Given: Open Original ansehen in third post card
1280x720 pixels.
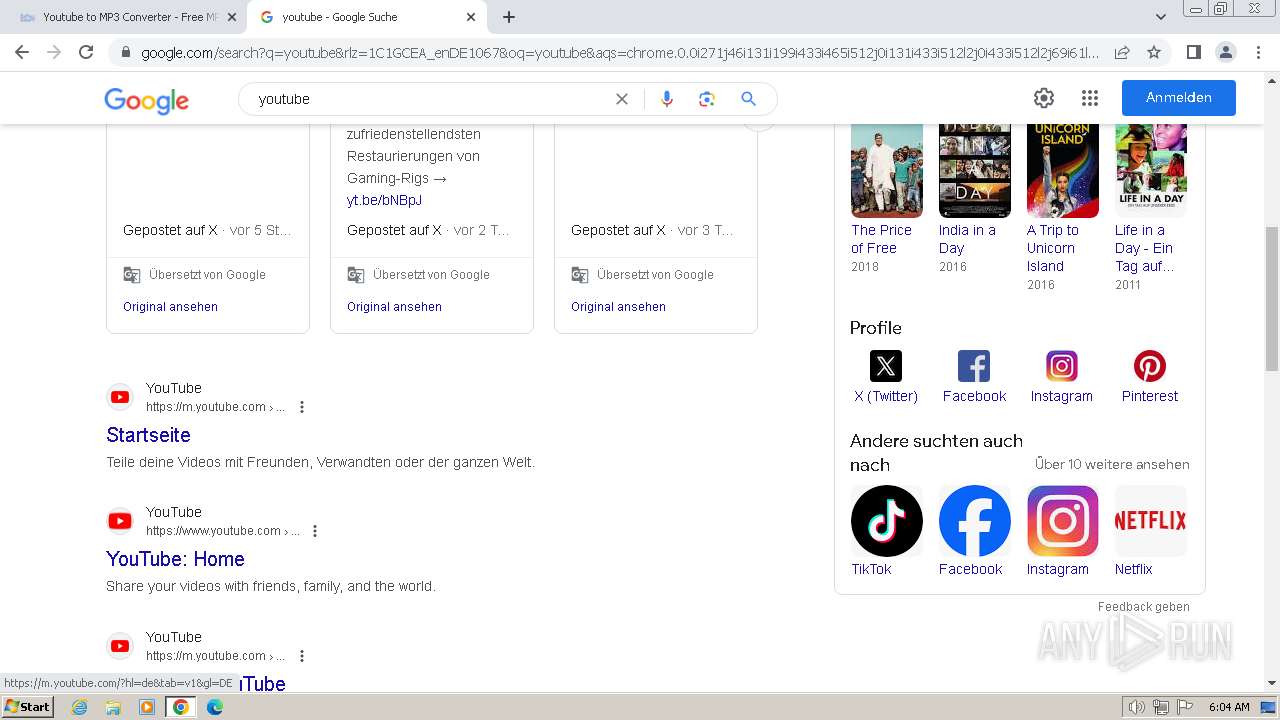Looking at the screenshot, I should click(618, 307).
